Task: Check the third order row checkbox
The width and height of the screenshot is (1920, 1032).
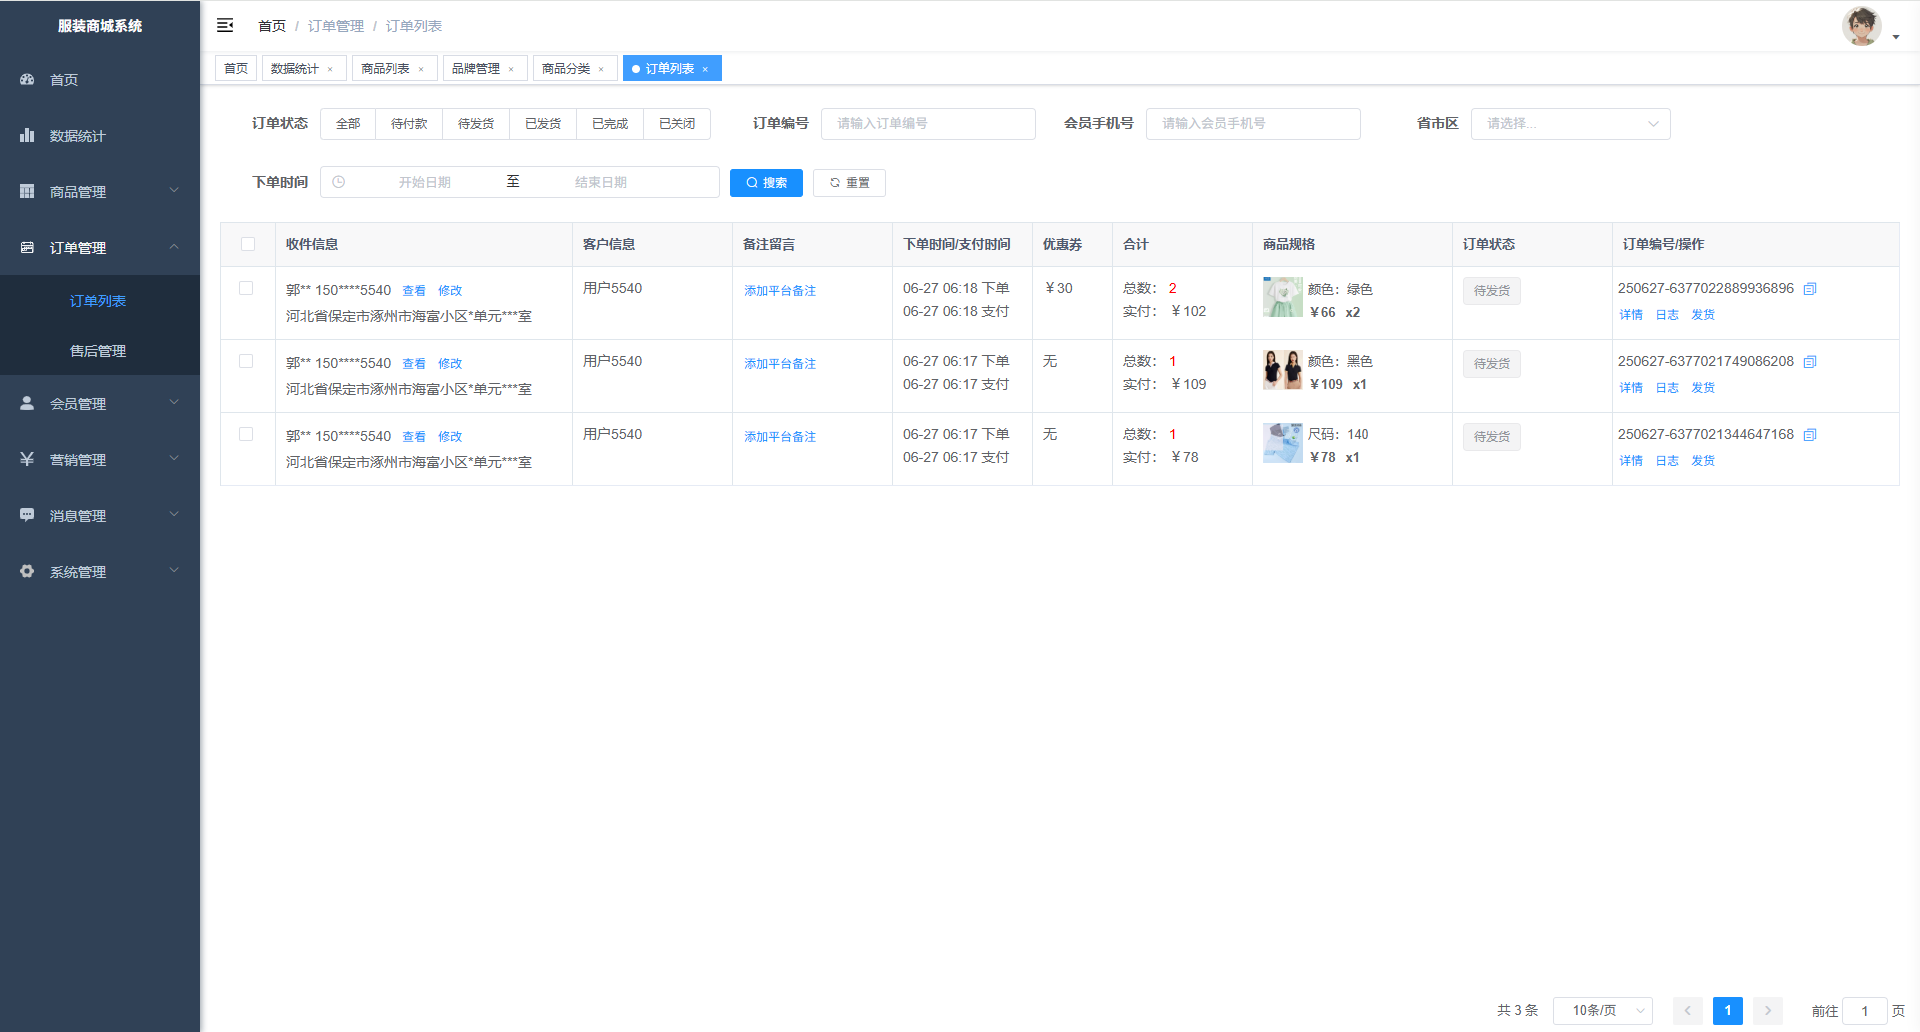Action: click(x=246, y=434)
